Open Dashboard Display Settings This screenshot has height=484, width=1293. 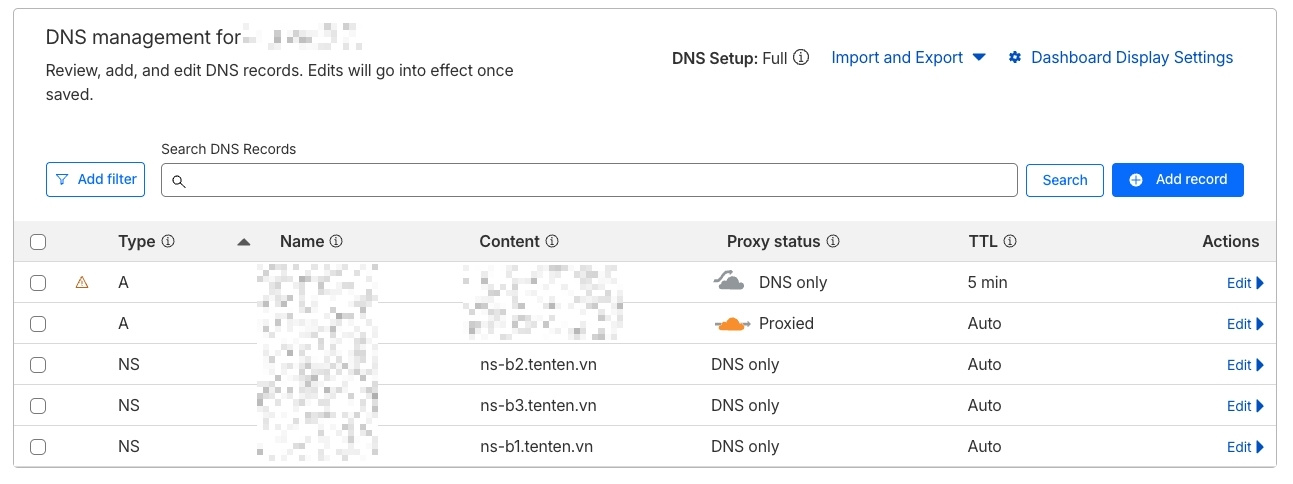pyautogui.click(x=1120, y=58)
